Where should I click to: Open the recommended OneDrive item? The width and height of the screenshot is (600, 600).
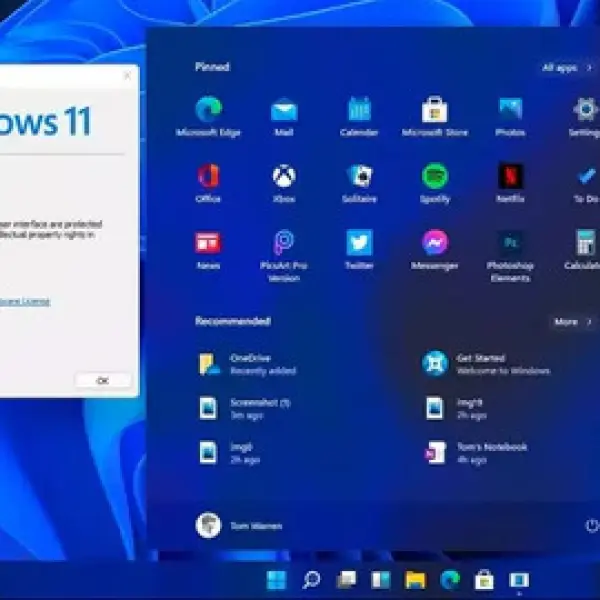pos(250,363)
